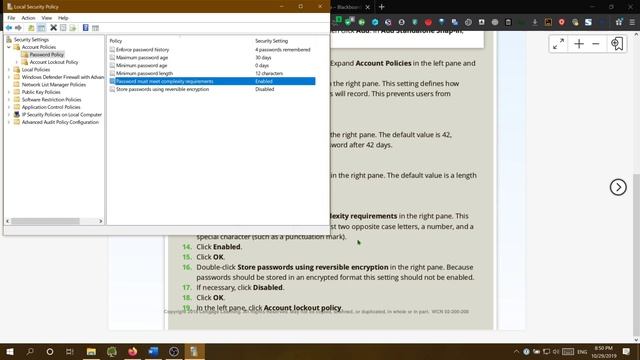640x360 pixels.
Task: Close the Blackboard browser tab
Action: click(367, 7)
